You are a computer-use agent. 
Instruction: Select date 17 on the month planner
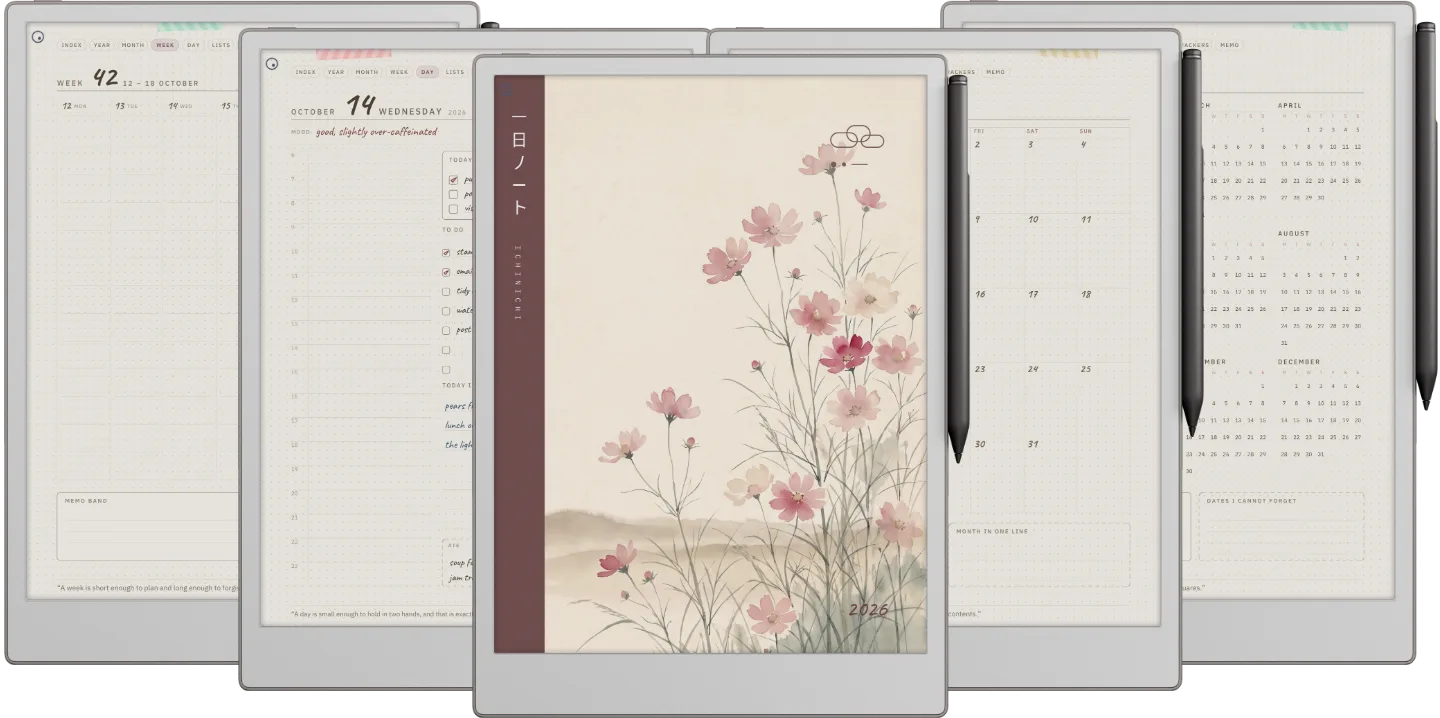click(1033, 295)
